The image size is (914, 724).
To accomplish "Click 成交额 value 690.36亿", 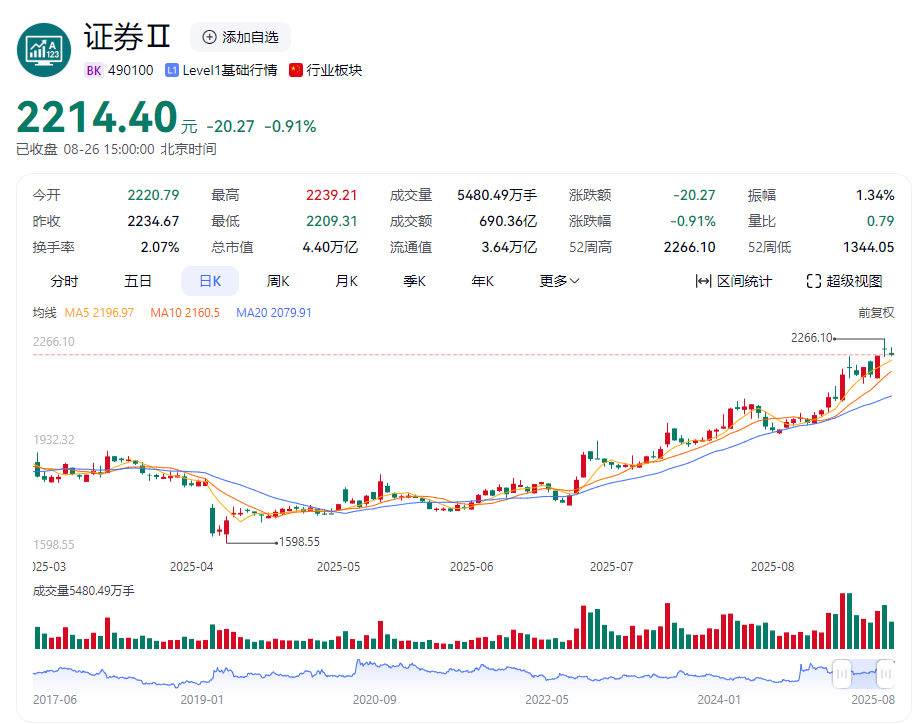I will (x=508, y=222).
